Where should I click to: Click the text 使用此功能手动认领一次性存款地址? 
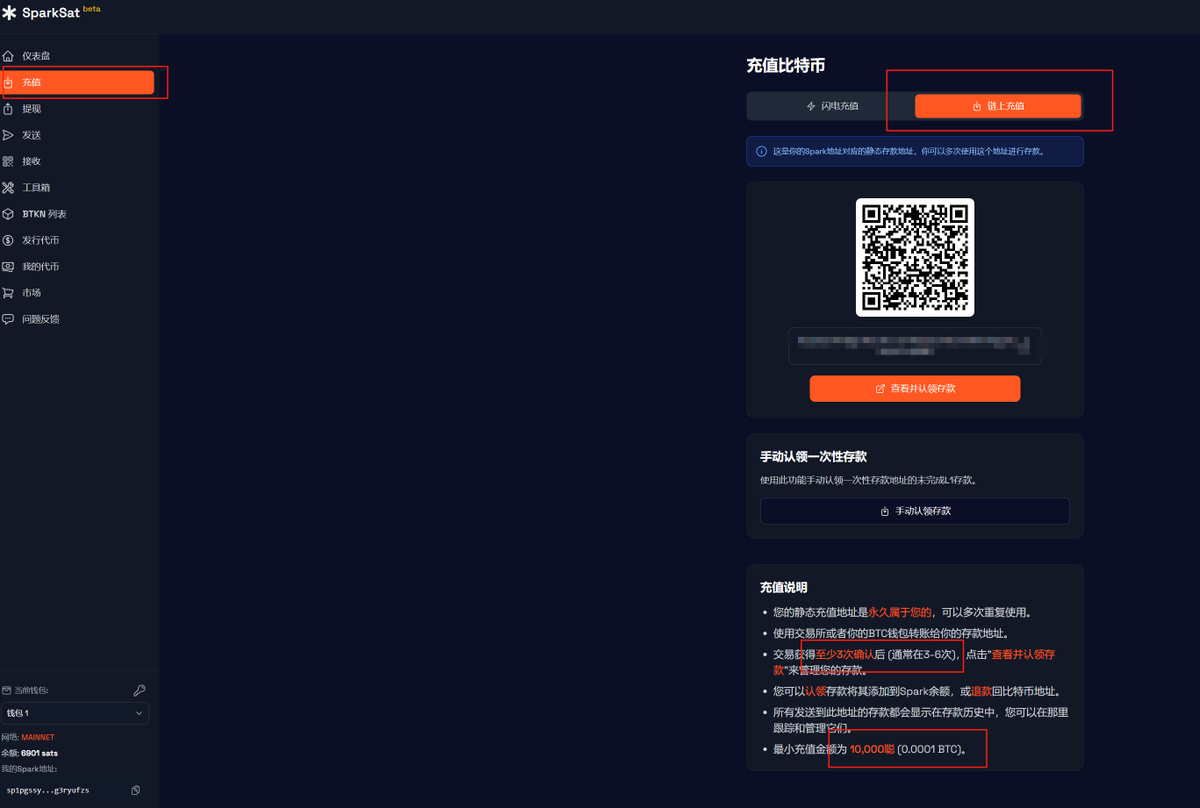868,480
